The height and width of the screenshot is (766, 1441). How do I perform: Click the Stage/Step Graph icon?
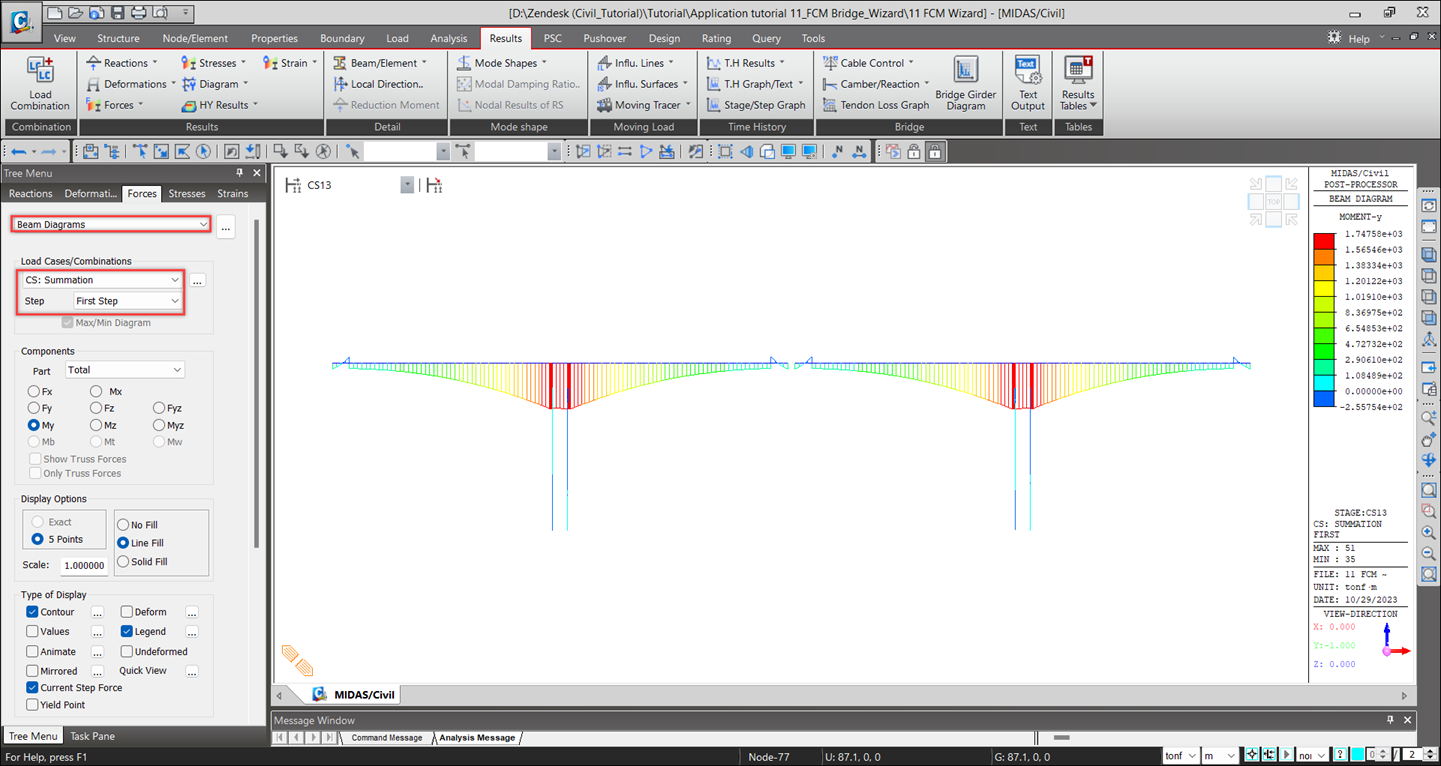714,105
